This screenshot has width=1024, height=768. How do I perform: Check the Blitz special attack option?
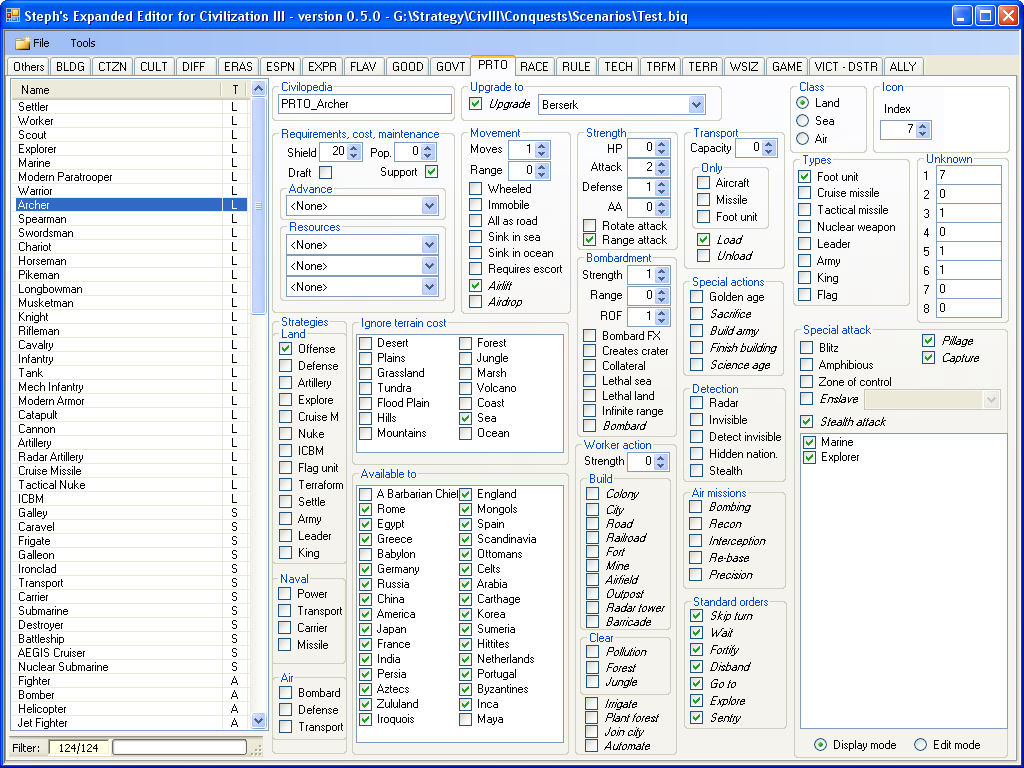click(x=807, y=348)
